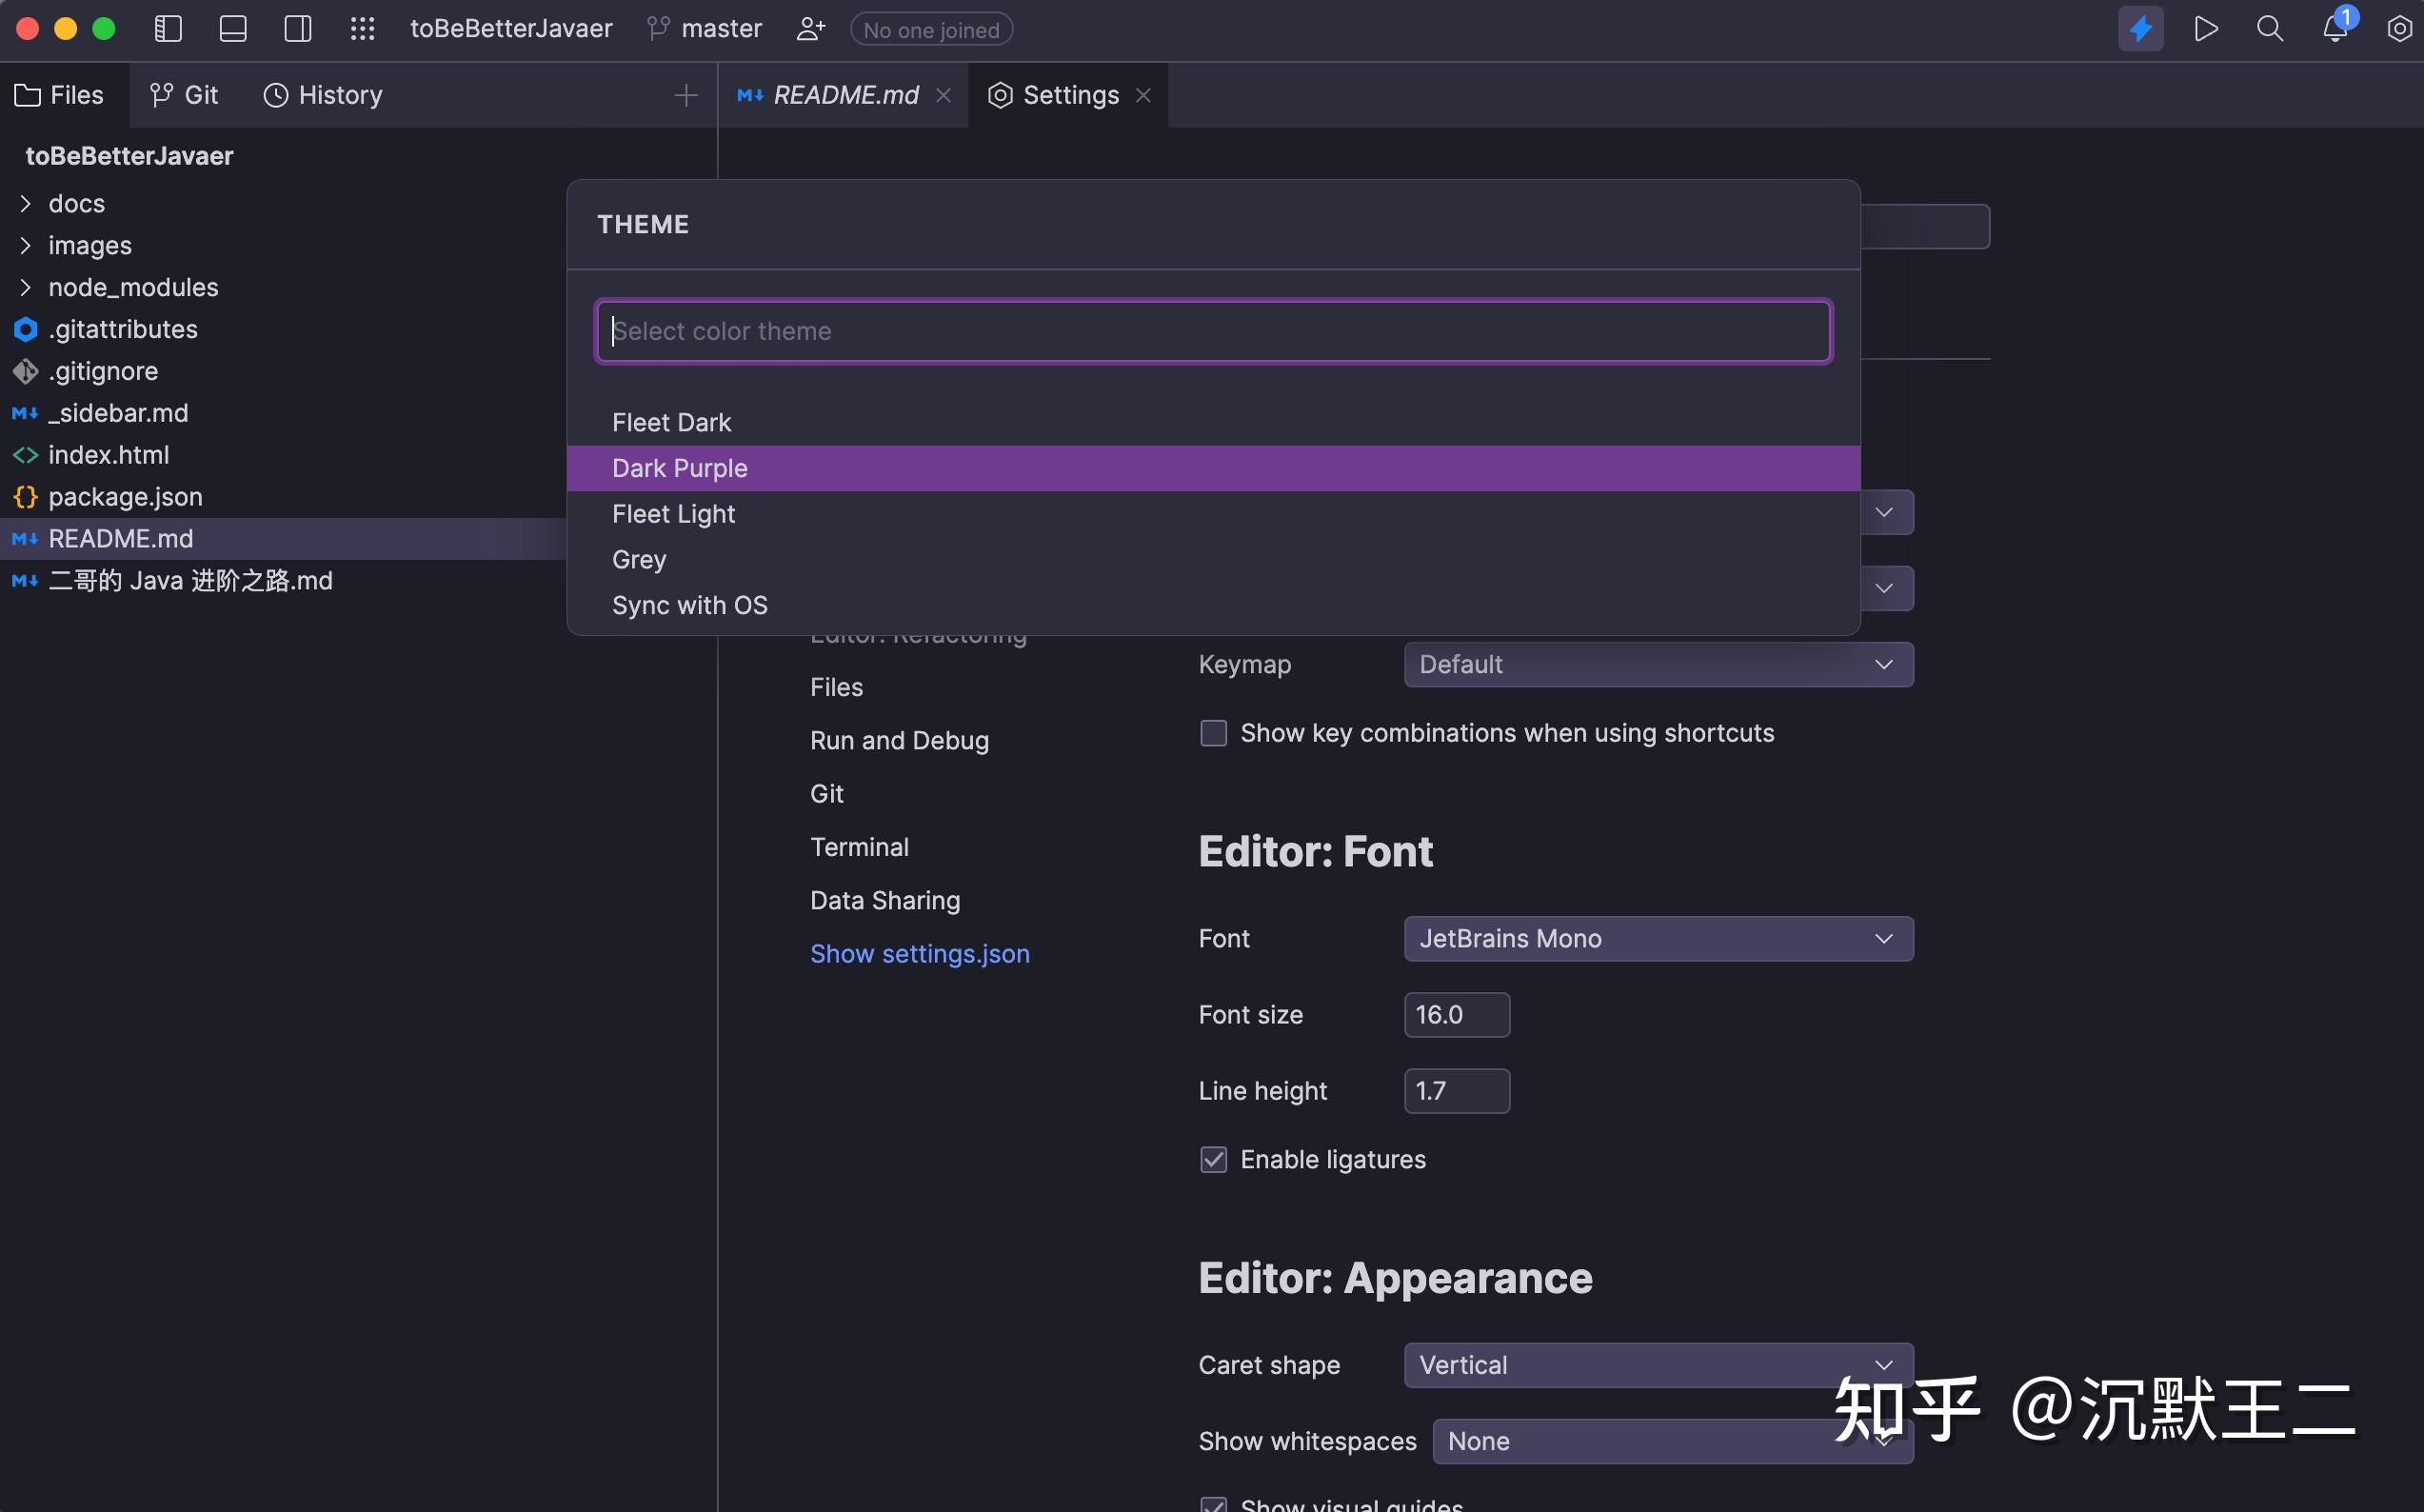Click the No one joined badge
Image resolution: width=2424 pixels, height=1512 pixels.
pyautogui.click(x=931, y=30)
